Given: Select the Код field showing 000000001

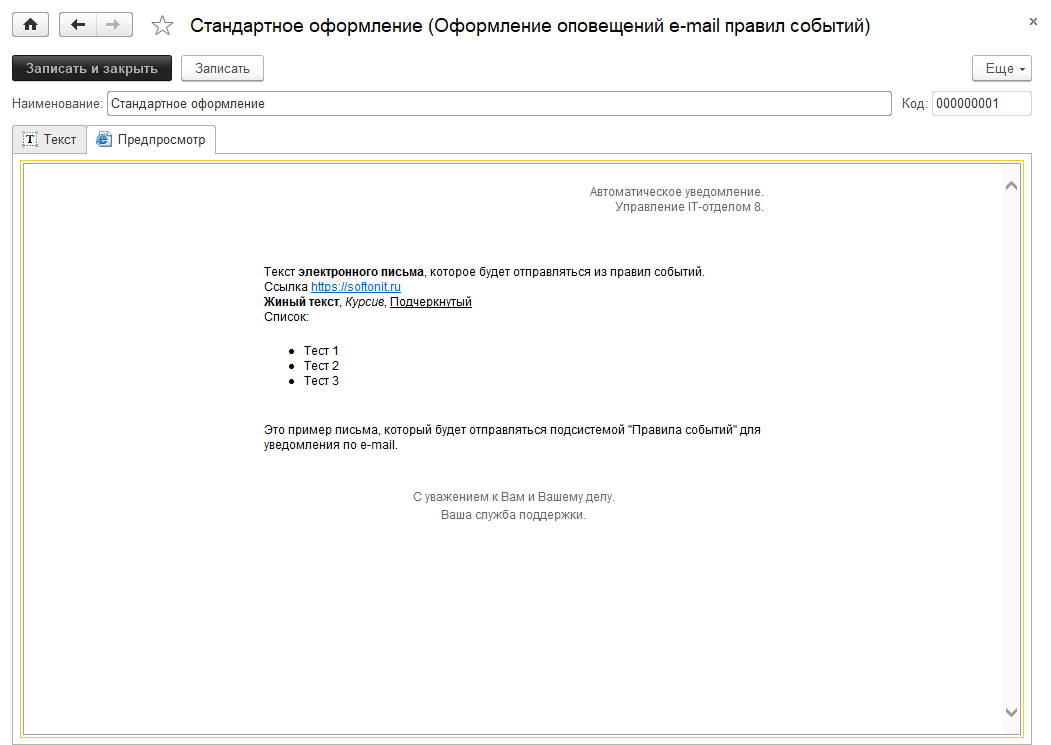Looking at the screenshot, I should pyautogui.click(x=980, y=103).
